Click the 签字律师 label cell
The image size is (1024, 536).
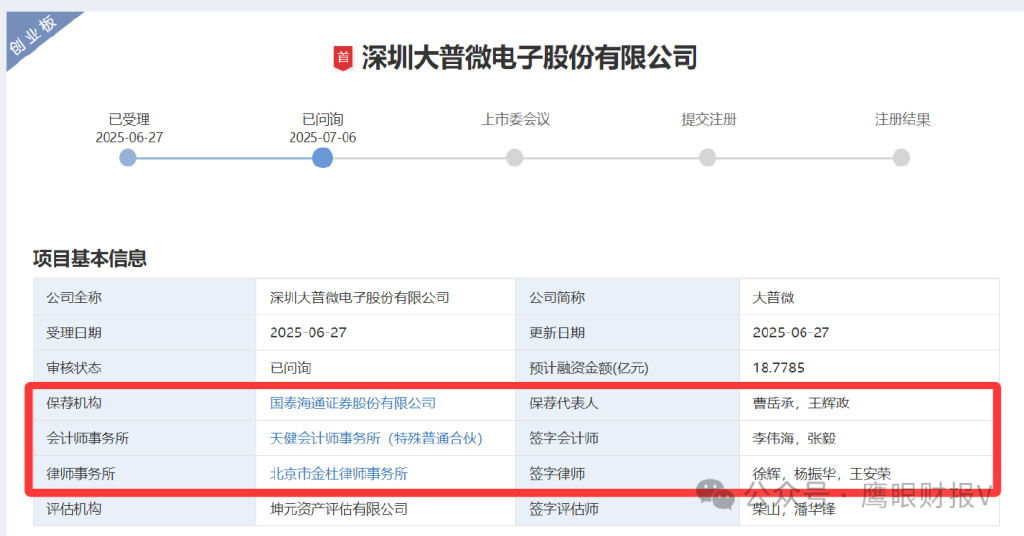[628, 473]
